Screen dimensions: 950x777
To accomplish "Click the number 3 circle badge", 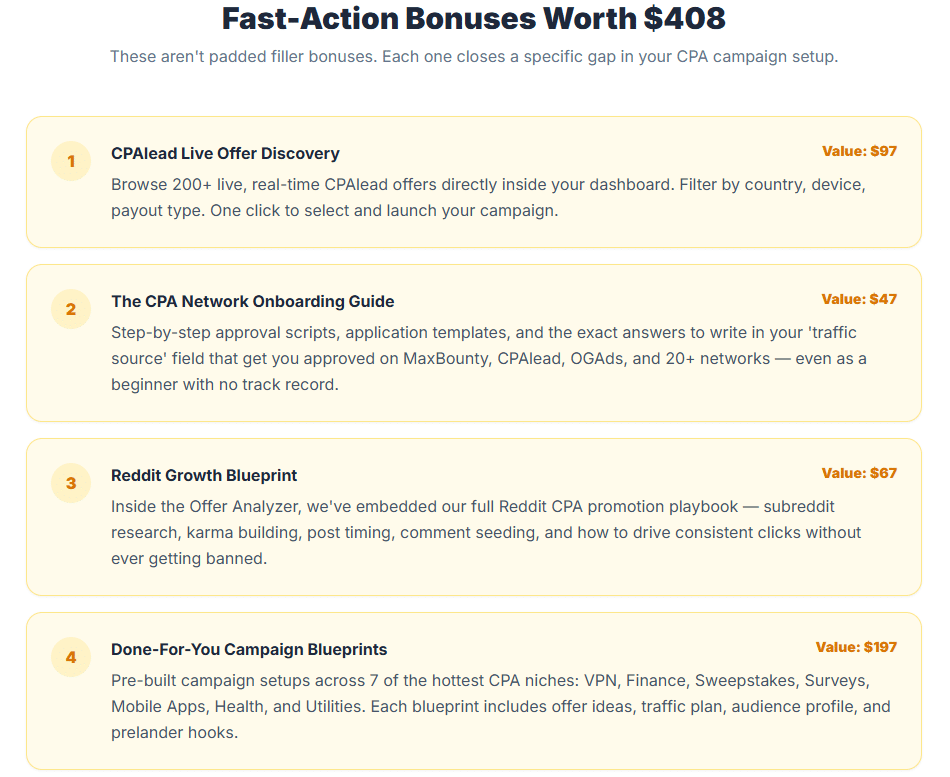I will click(x=71, y=483).
